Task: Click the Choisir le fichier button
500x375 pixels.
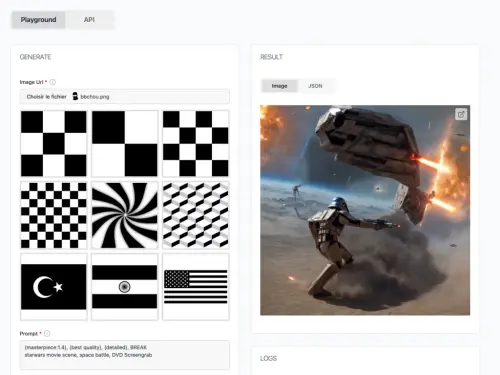Action: pos(47,97)
